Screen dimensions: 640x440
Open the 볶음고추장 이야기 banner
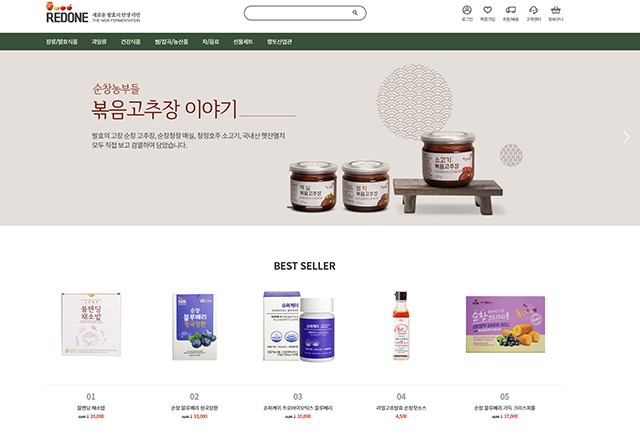coord(320,138)
